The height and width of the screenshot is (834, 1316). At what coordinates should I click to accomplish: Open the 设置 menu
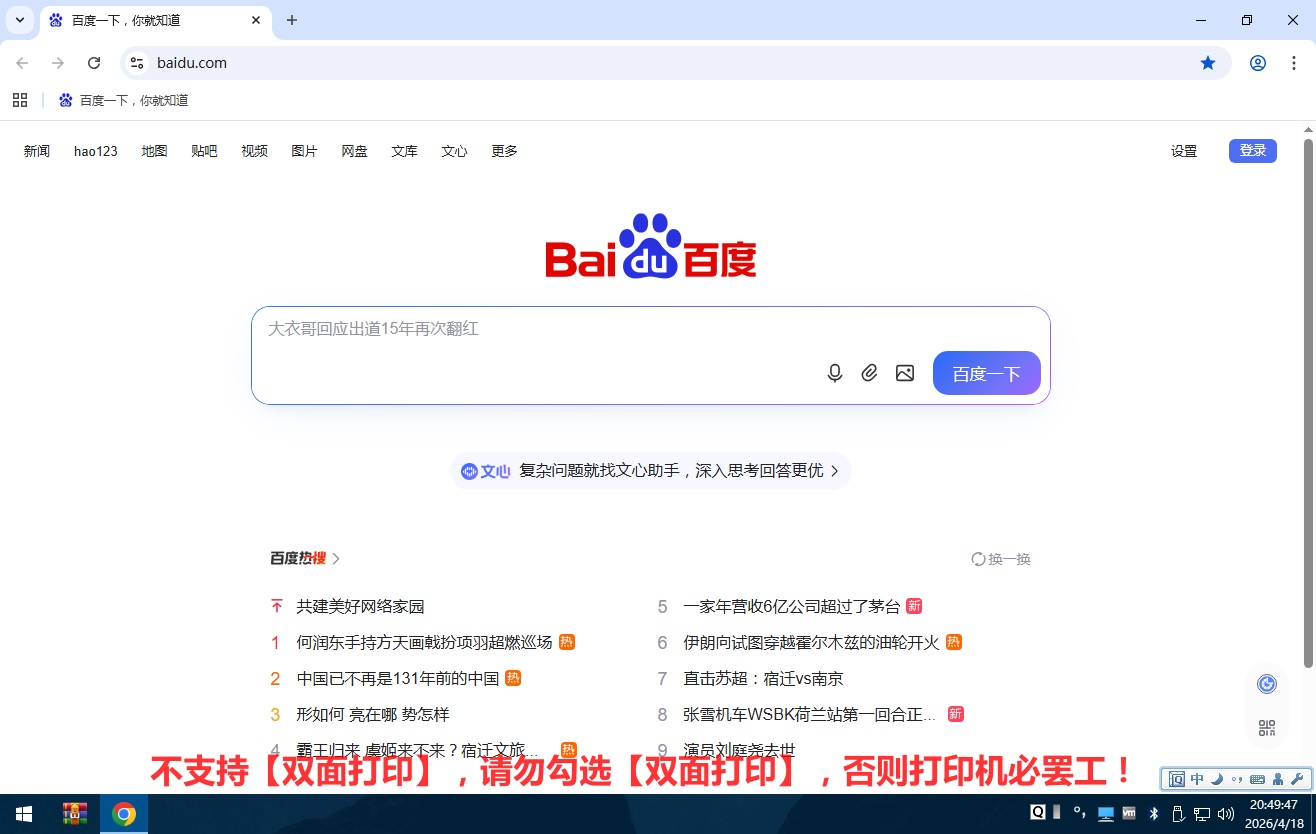[x=1184, y=151]
